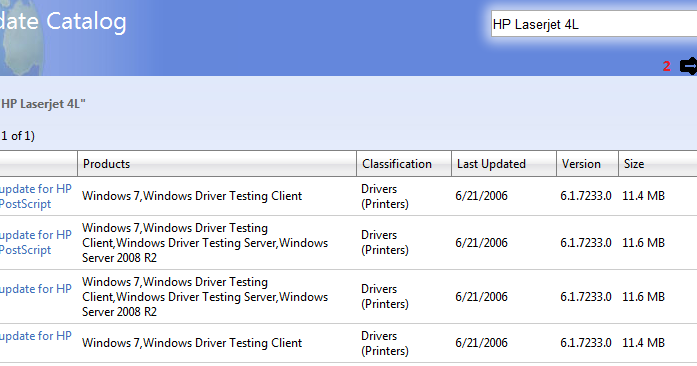The width and height of the screenshot is (697, 366).
Task: Click Drivers (Printers) in PostScript 11.6 MB row
Action: [385, 242]
